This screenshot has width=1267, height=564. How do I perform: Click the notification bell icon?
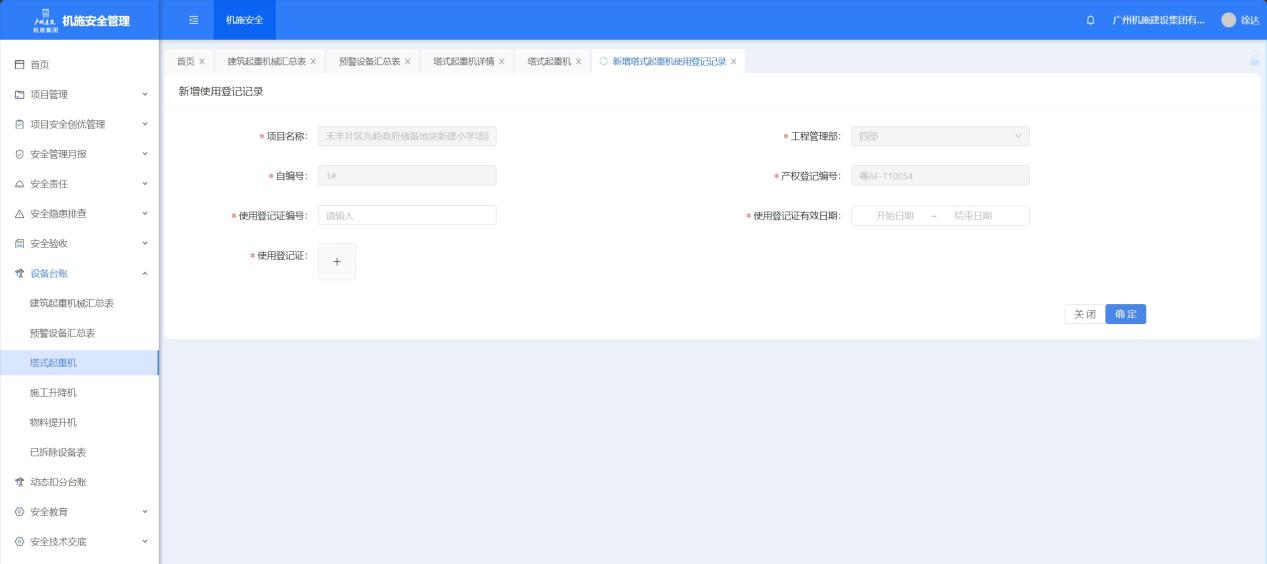(x=1089, y=20)
